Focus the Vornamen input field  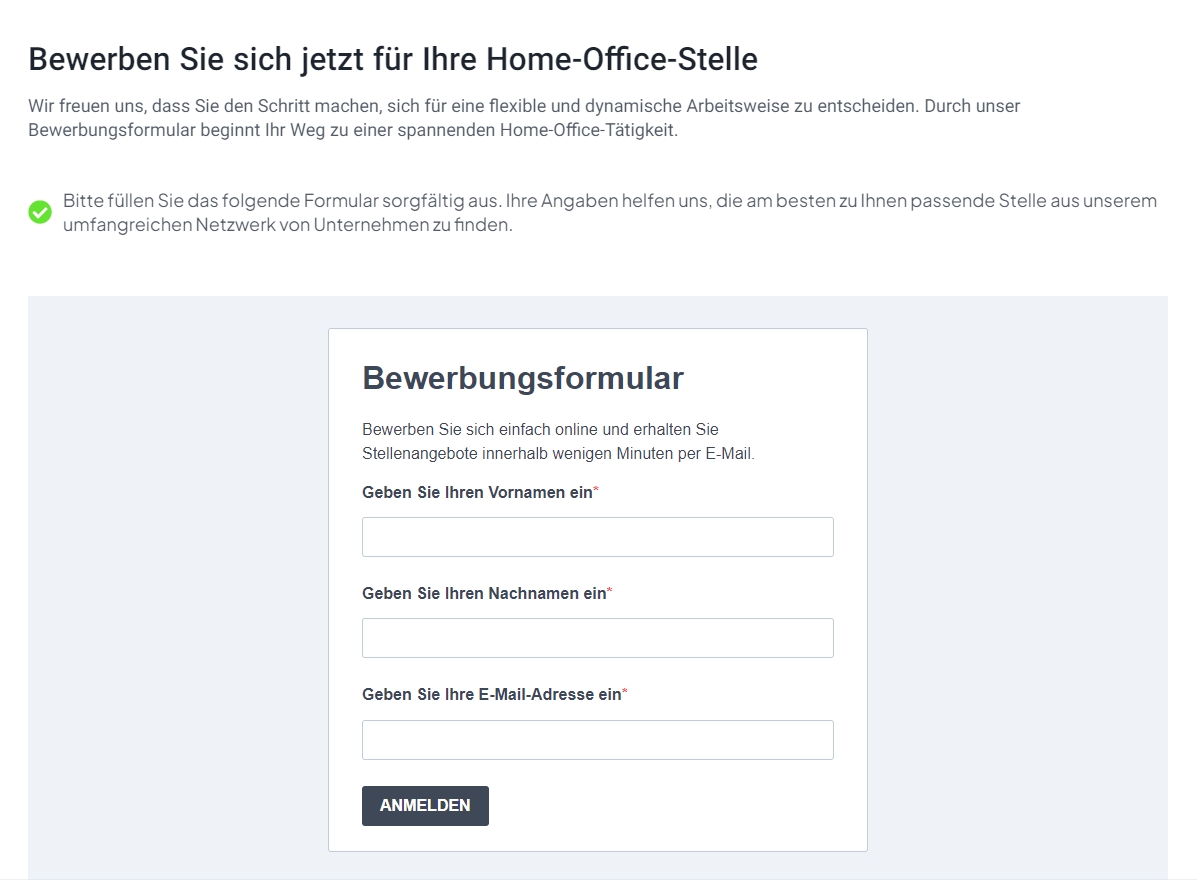click(598, 537)
